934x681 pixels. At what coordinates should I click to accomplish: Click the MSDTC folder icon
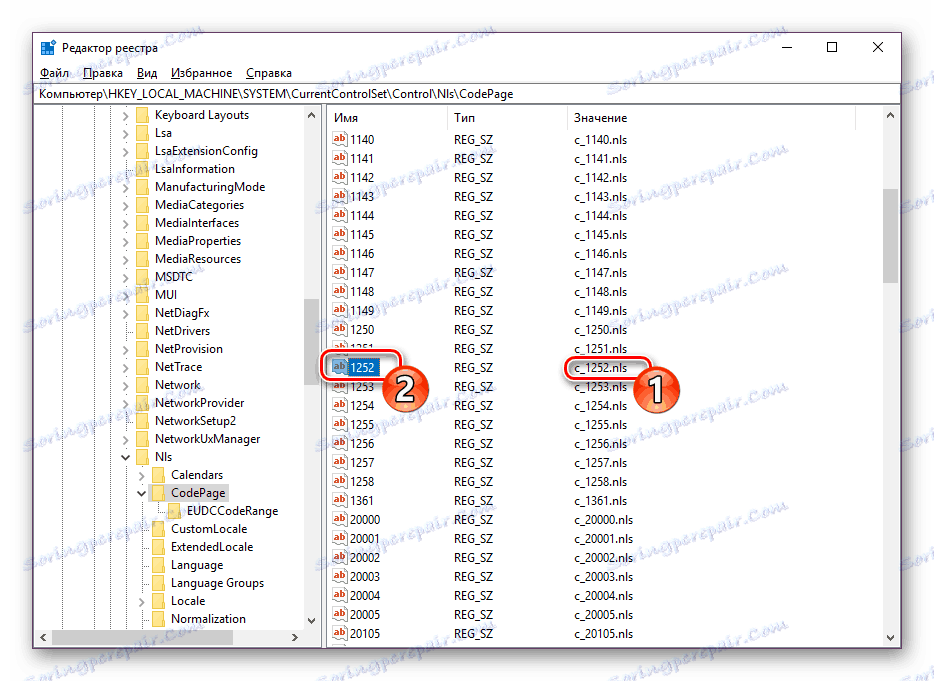coord(142,277)
